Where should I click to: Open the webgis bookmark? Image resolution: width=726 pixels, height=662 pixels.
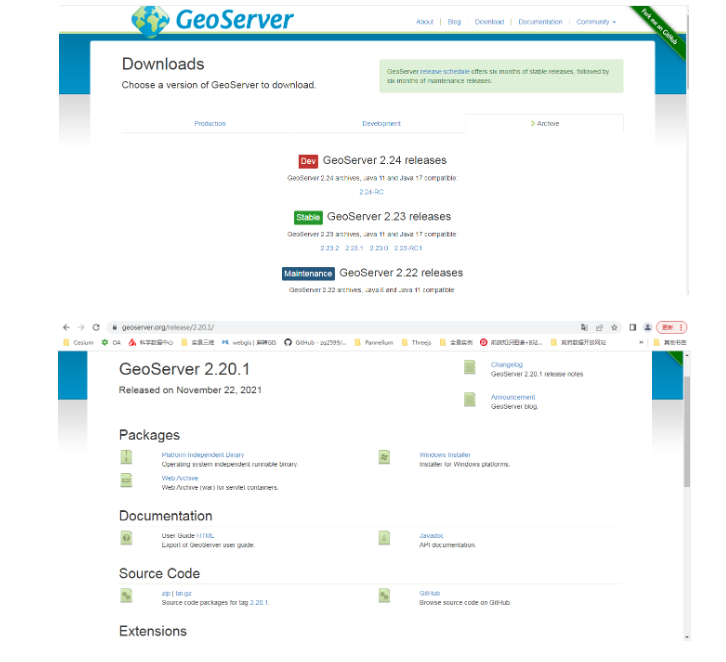(x=249, y=343)
